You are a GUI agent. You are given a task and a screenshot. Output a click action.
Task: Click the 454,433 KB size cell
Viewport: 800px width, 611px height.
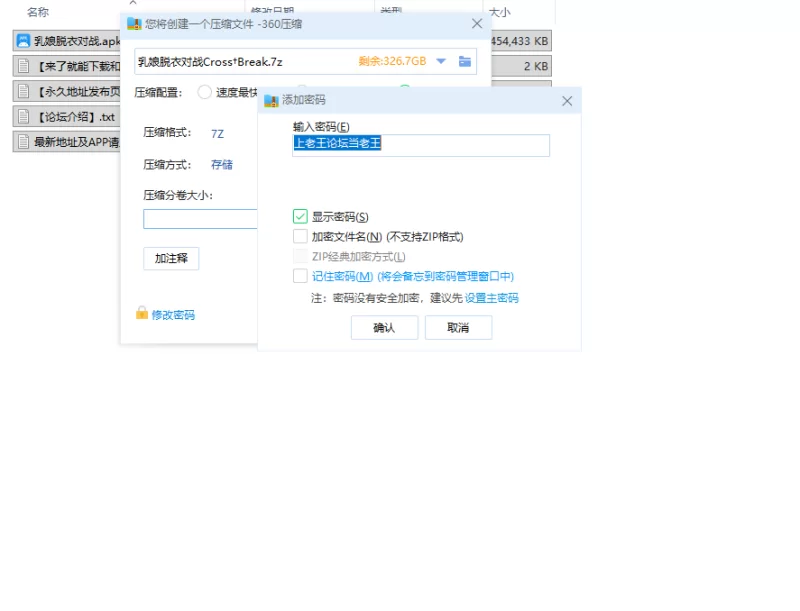pos(519,41)
